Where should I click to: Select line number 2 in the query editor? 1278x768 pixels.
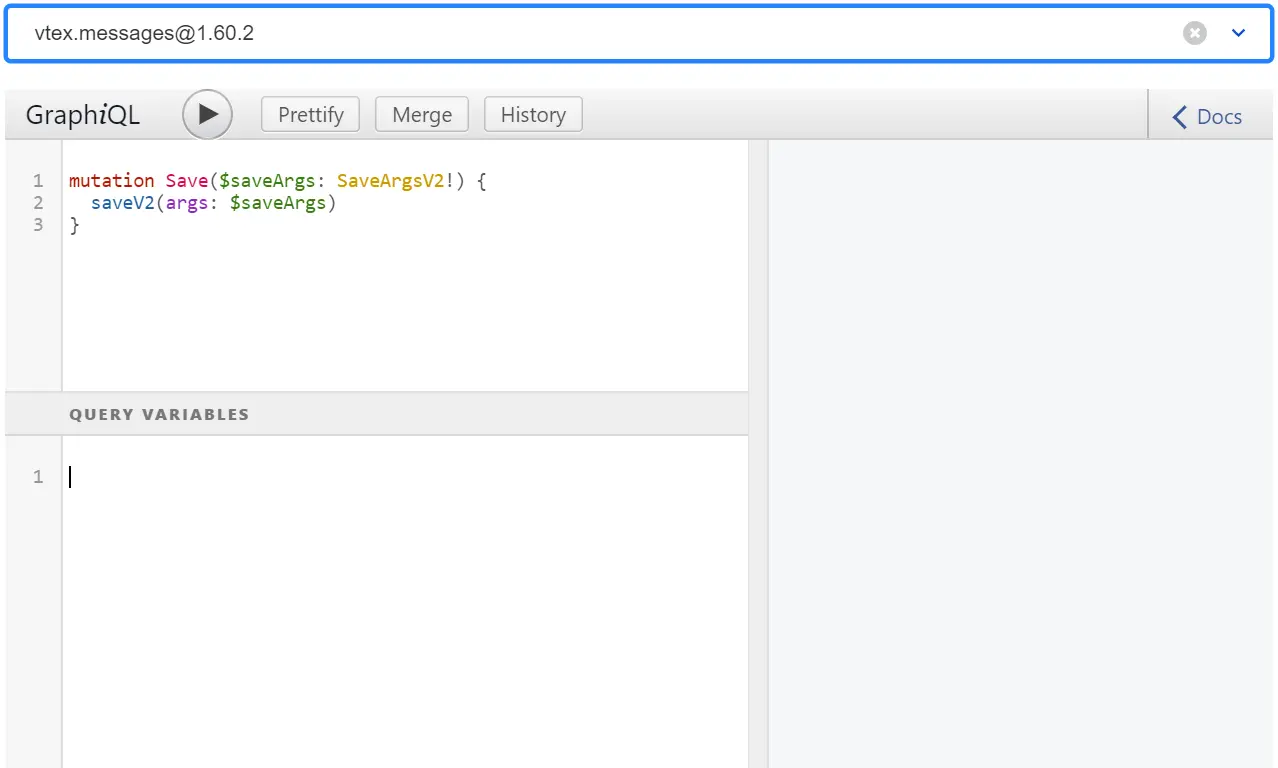(38, 202)
